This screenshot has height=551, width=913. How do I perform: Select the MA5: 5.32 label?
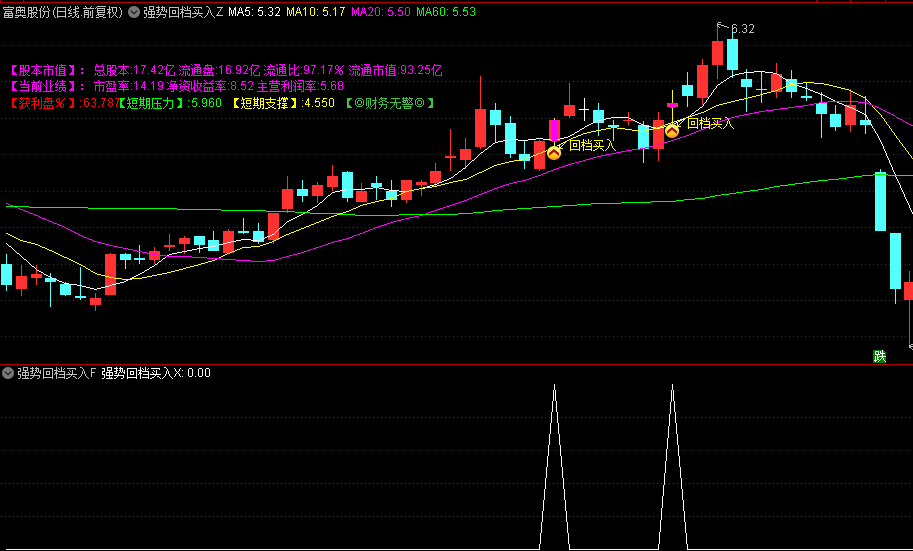(x=254, y=12)
